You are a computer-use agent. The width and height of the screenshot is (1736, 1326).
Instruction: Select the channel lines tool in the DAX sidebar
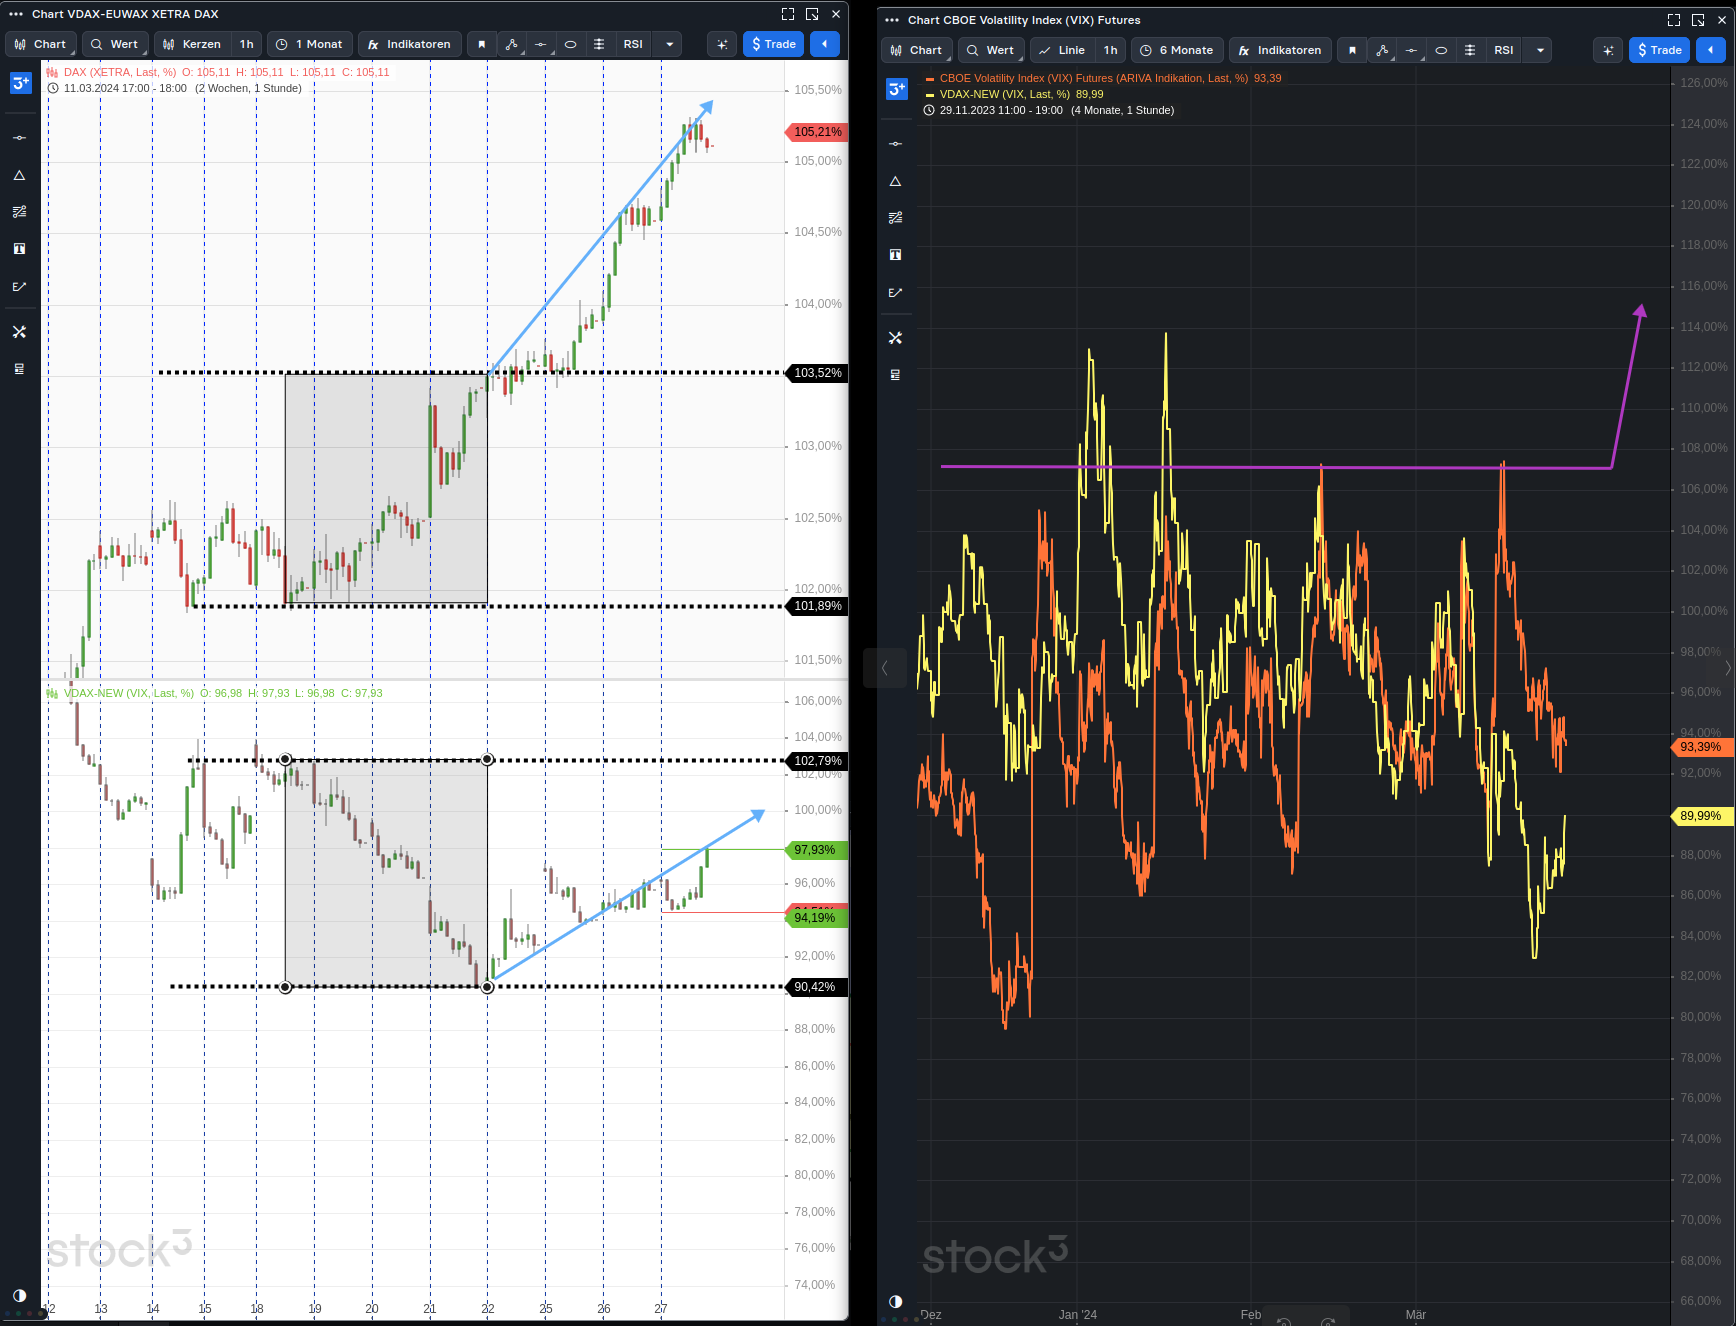[x=19, y=212]
